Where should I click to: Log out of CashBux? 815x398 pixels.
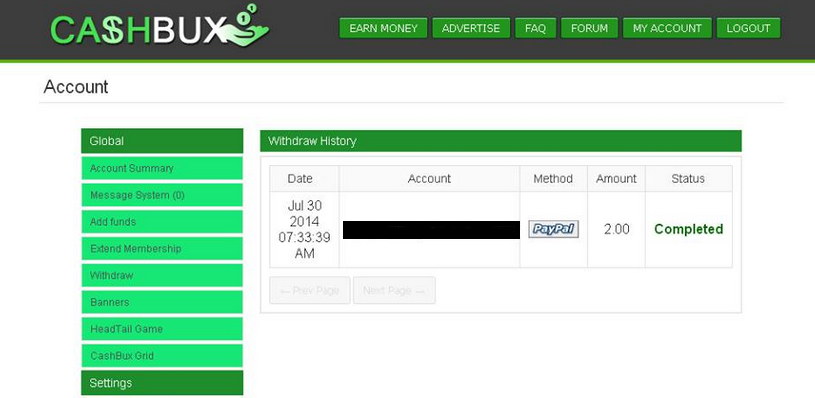click(748, 28)
